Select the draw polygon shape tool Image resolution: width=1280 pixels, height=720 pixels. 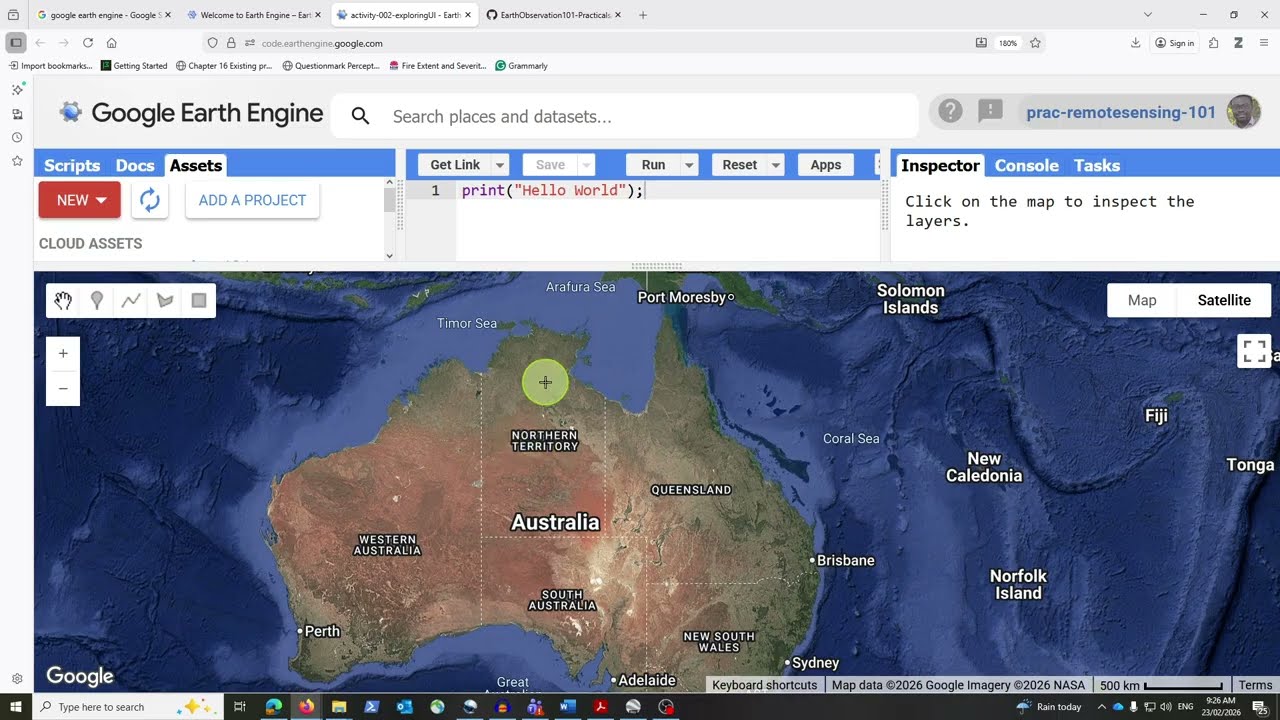click(165, 301)
